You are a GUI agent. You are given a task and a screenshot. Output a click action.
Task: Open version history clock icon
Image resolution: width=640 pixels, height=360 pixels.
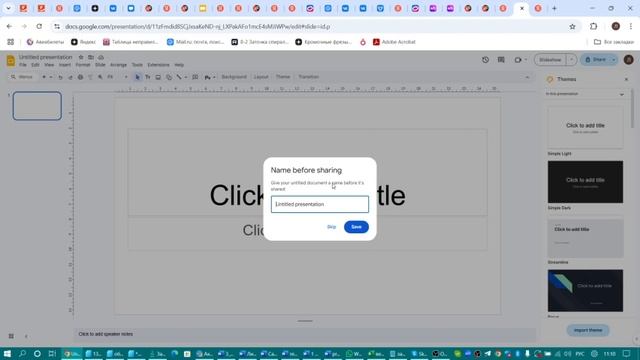pos(485,60)
